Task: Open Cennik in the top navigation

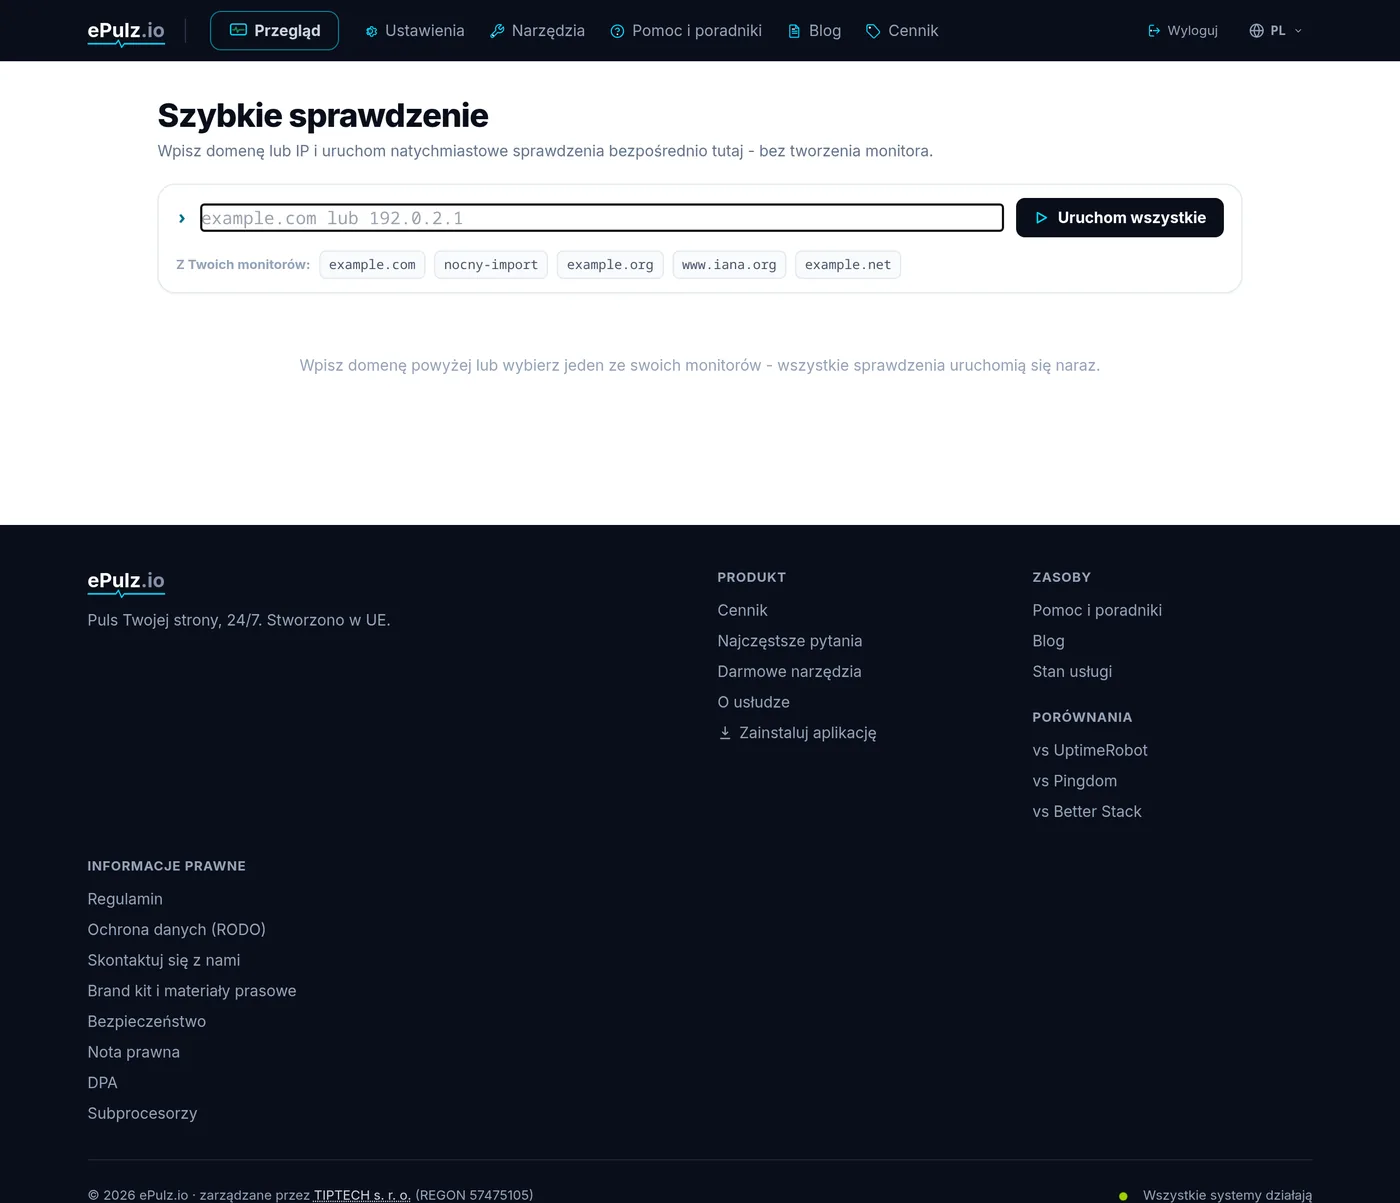Action: click(902, 31)
